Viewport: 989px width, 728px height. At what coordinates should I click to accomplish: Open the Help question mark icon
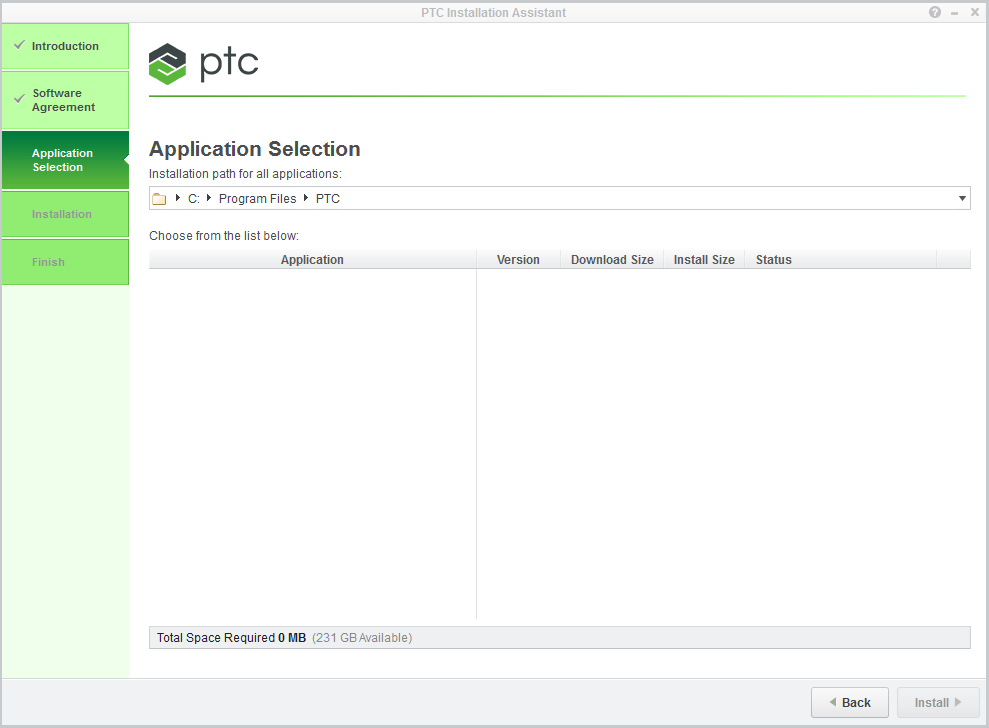934,12
